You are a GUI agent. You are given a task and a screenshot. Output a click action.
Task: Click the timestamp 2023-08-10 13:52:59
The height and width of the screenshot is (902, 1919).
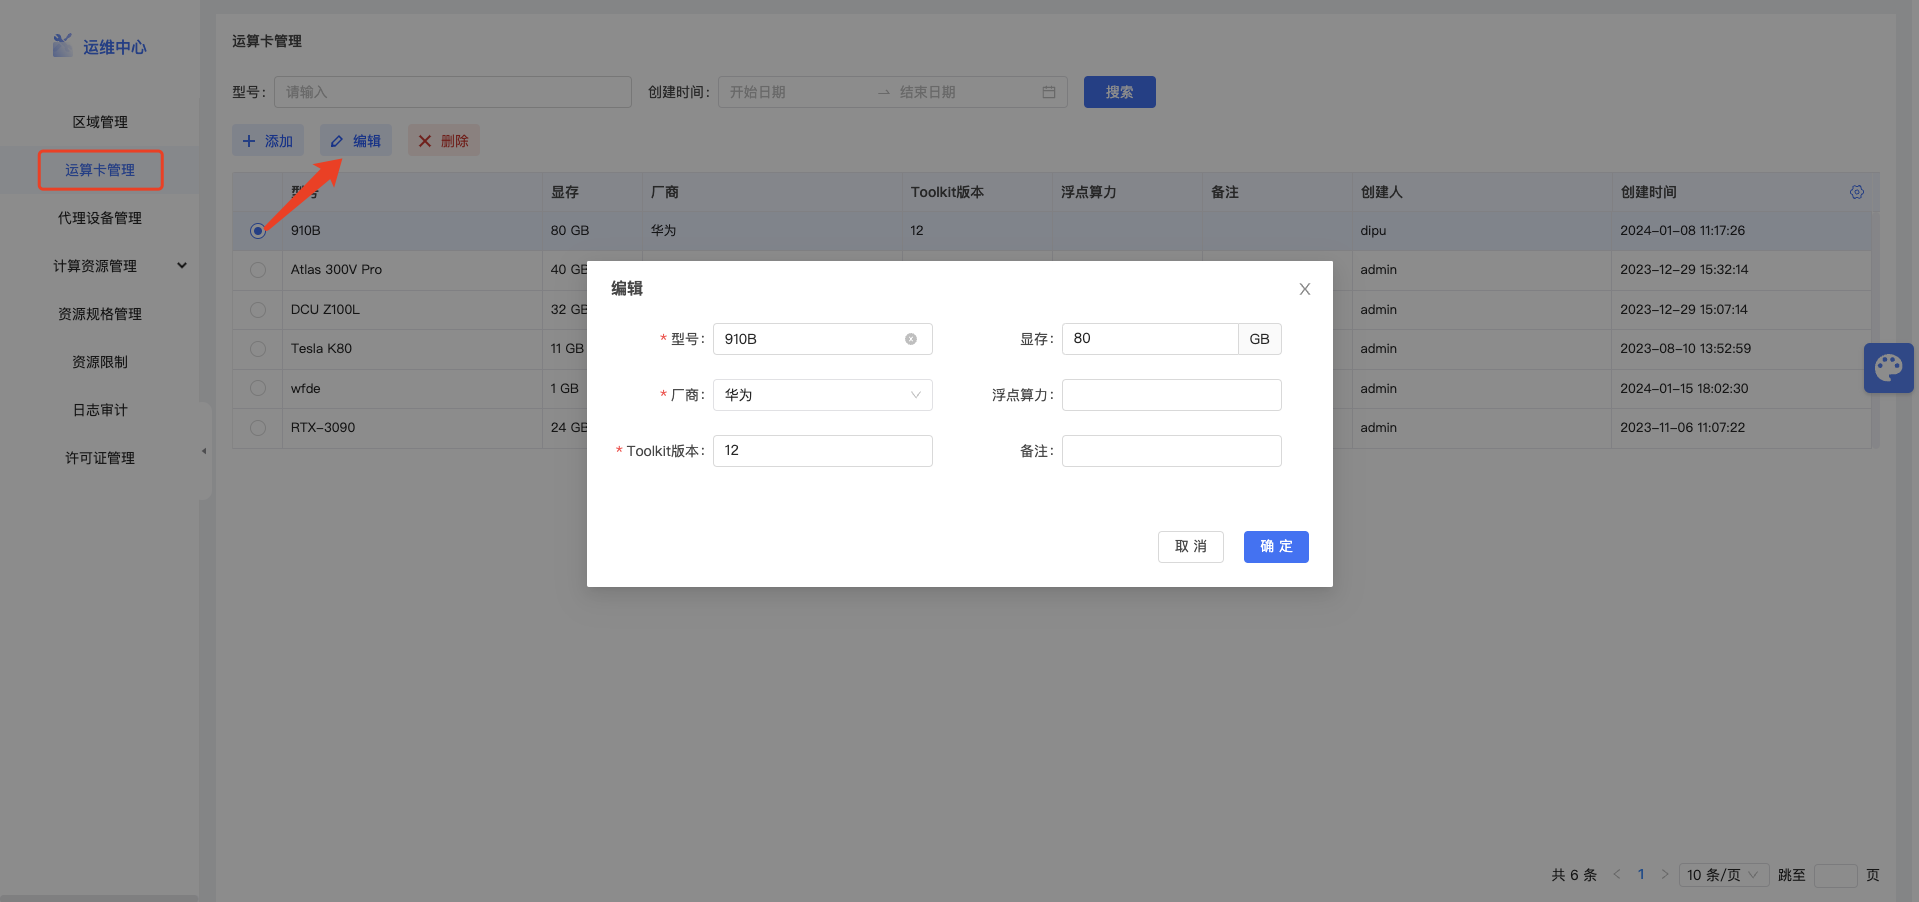1685,349
